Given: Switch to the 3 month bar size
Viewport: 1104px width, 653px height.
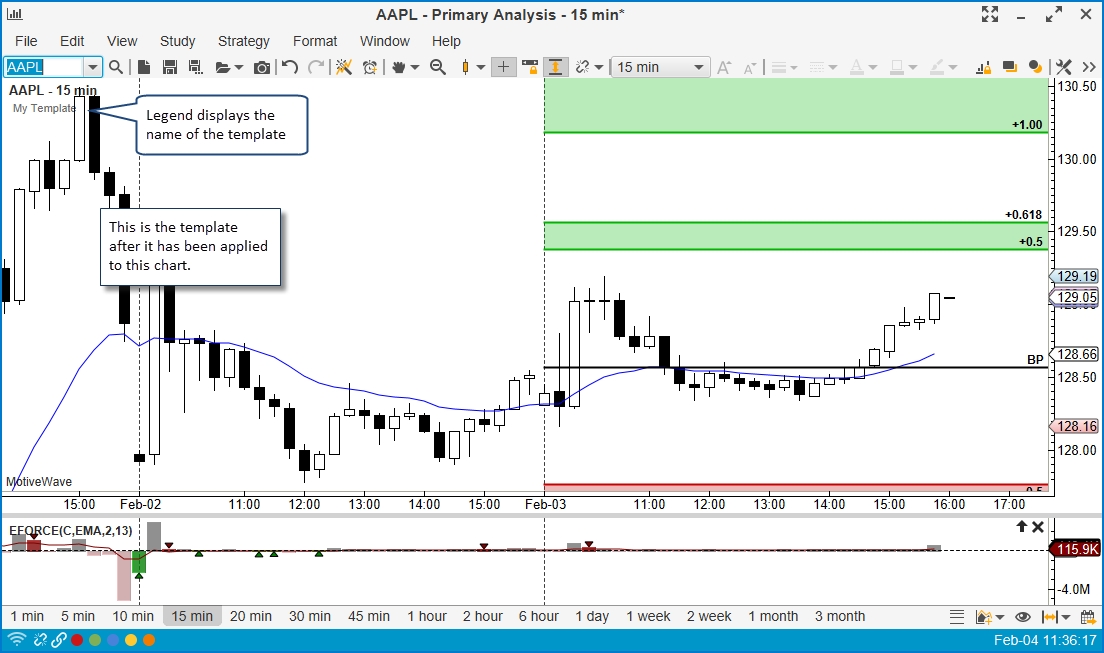Looking at the screenshot, I should pos(840,616).
